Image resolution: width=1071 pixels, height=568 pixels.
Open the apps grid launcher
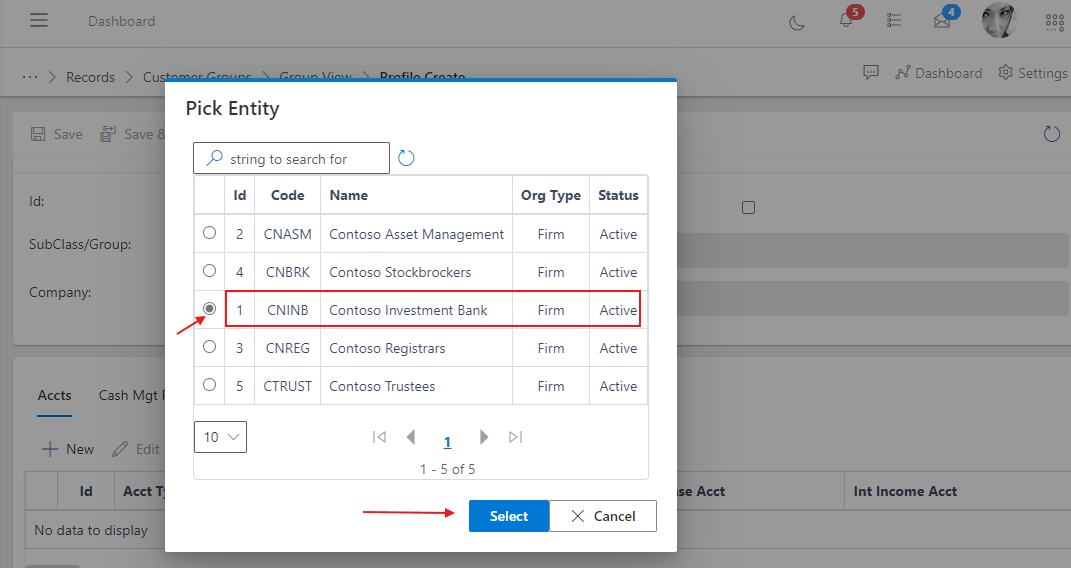(1054, 22)
